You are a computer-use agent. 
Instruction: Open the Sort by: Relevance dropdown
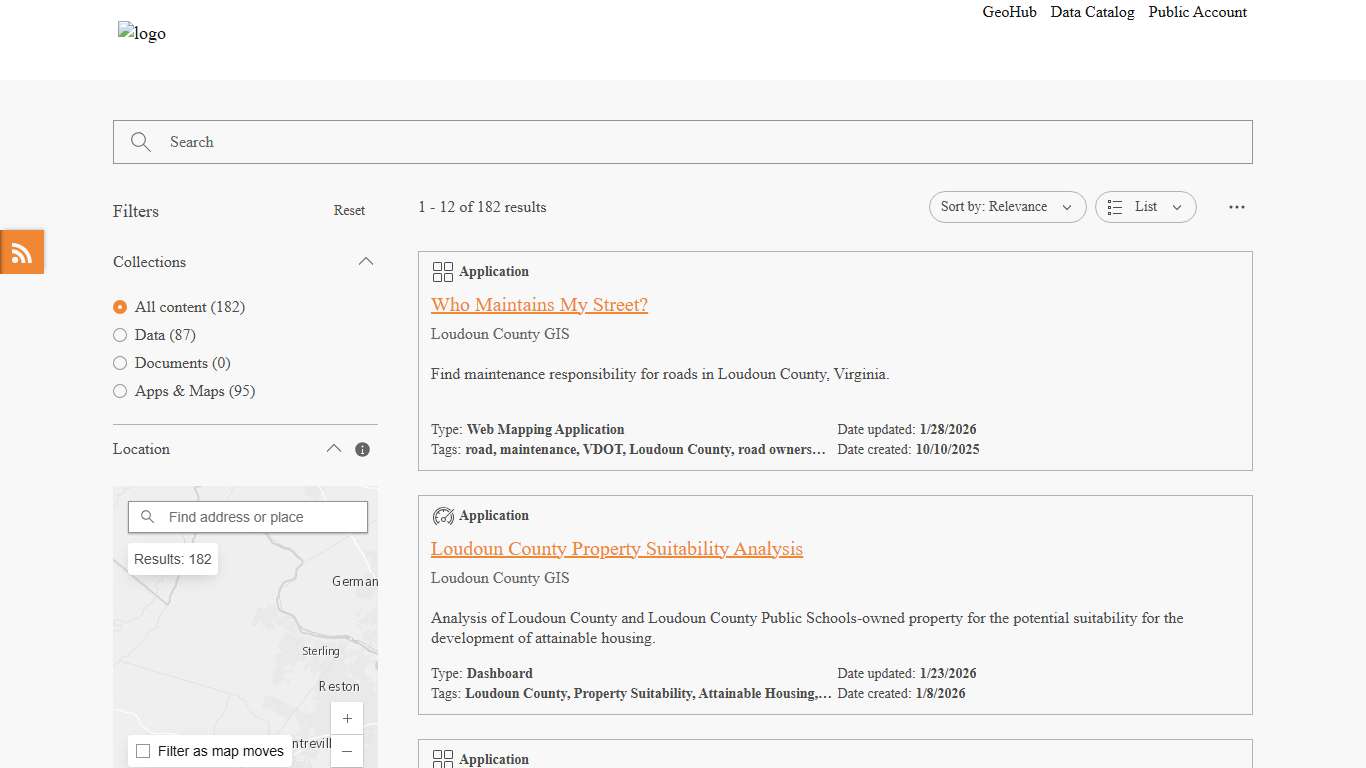(1006, 207)
